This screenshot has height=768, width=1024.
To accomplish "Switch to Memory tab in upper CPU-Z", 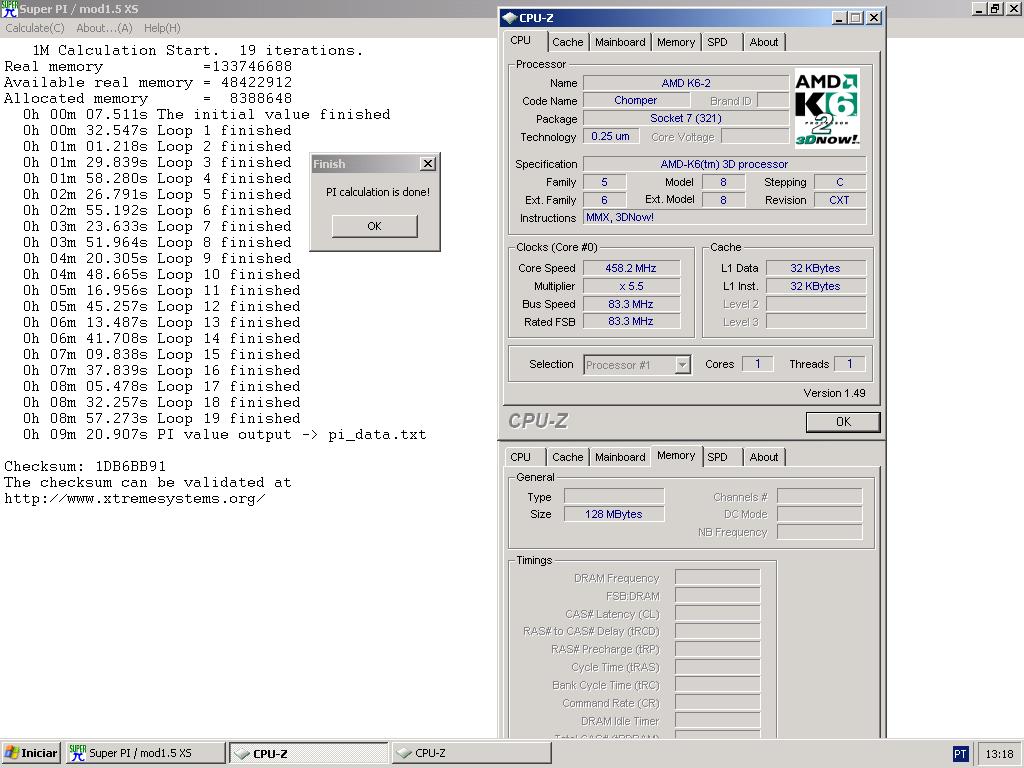I will pos(676,42).
